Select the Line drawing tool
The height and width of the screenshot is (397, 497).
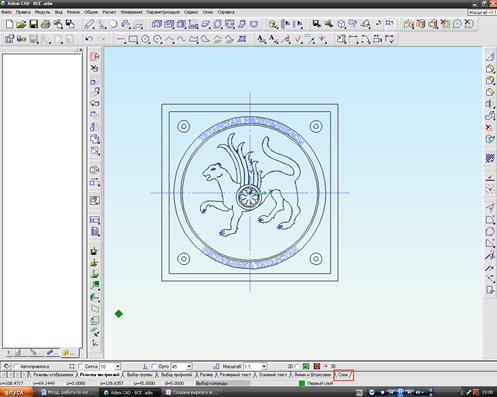121,39
